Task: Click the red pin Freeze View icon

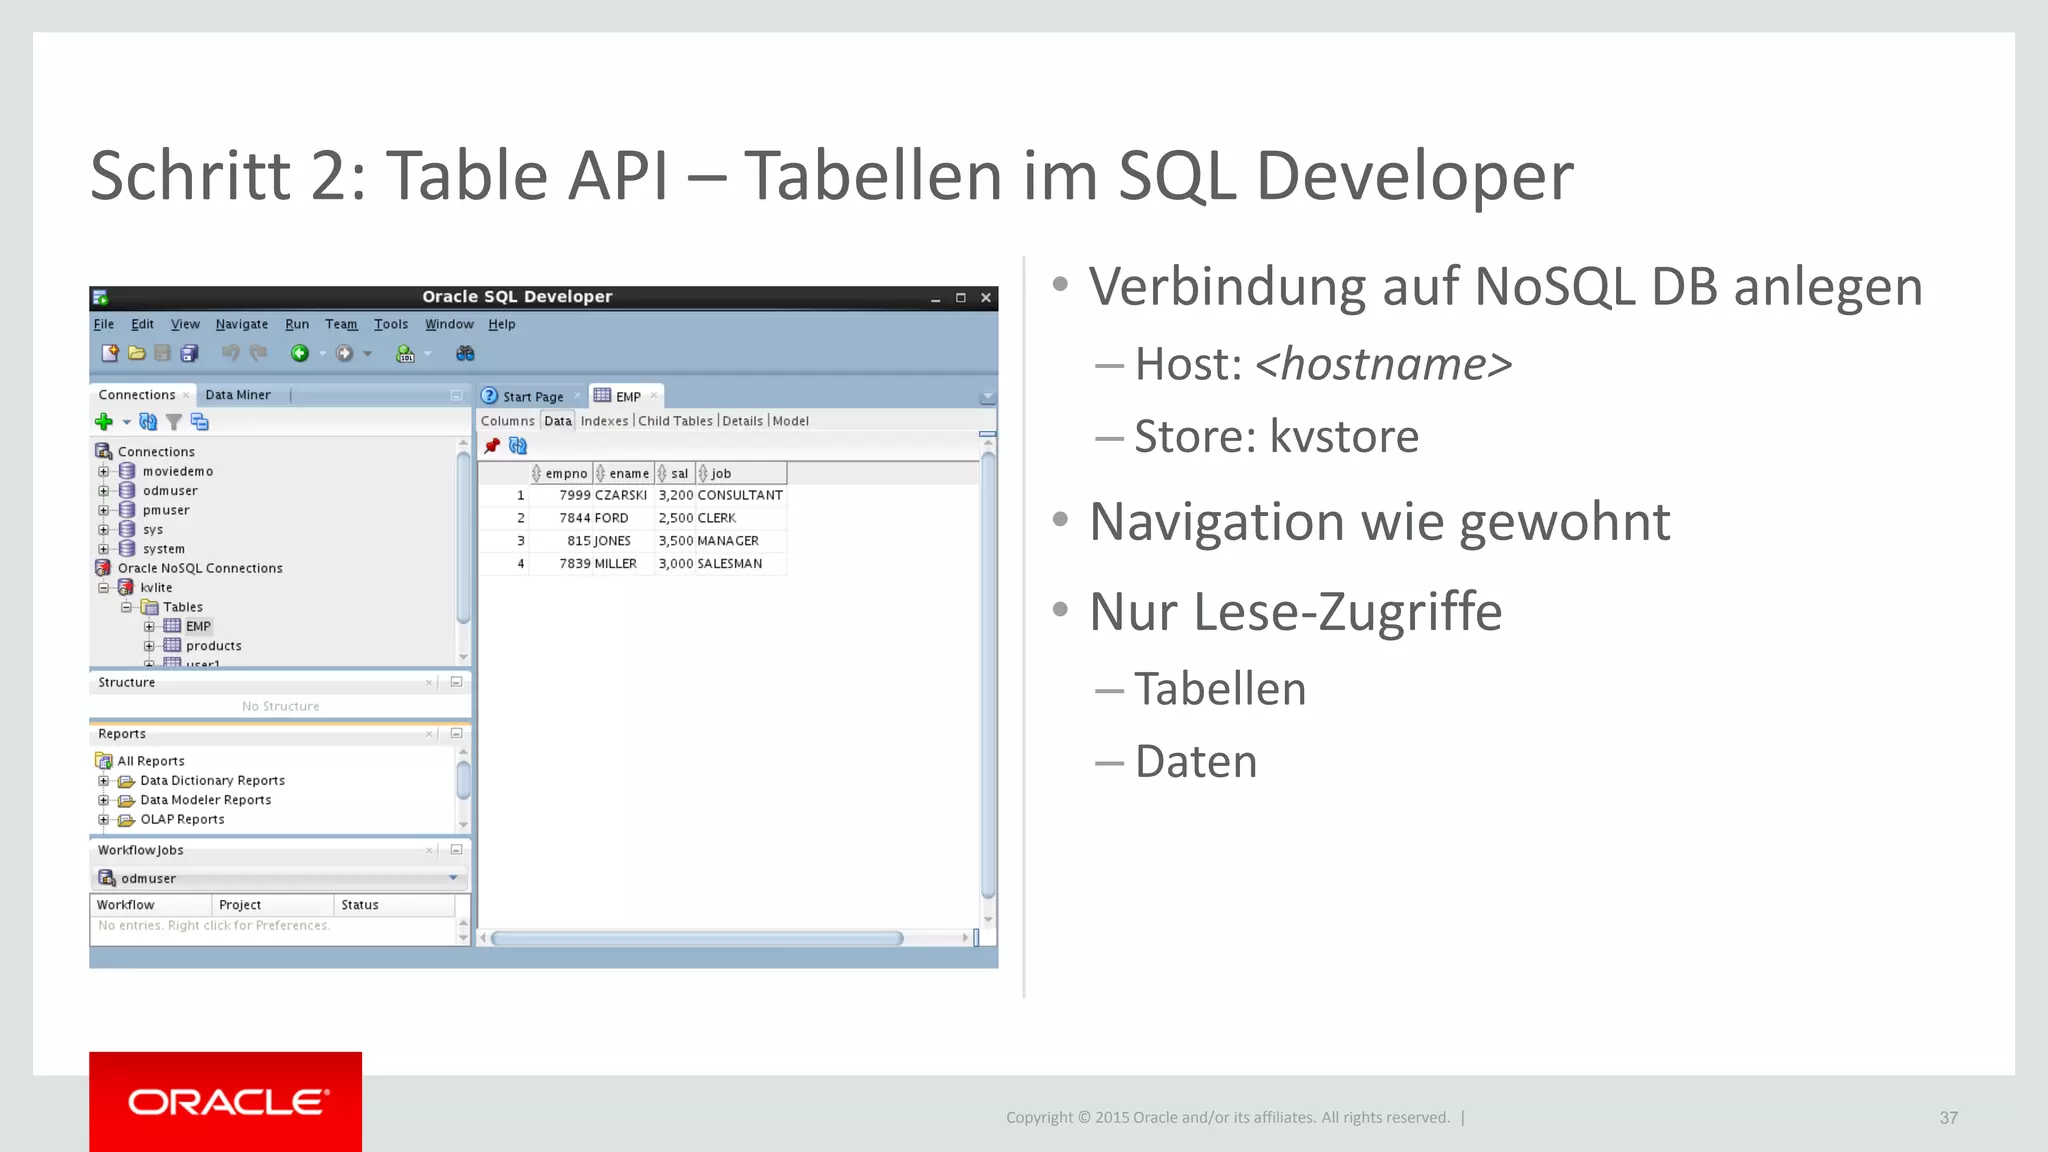Action: pos(492,446)
